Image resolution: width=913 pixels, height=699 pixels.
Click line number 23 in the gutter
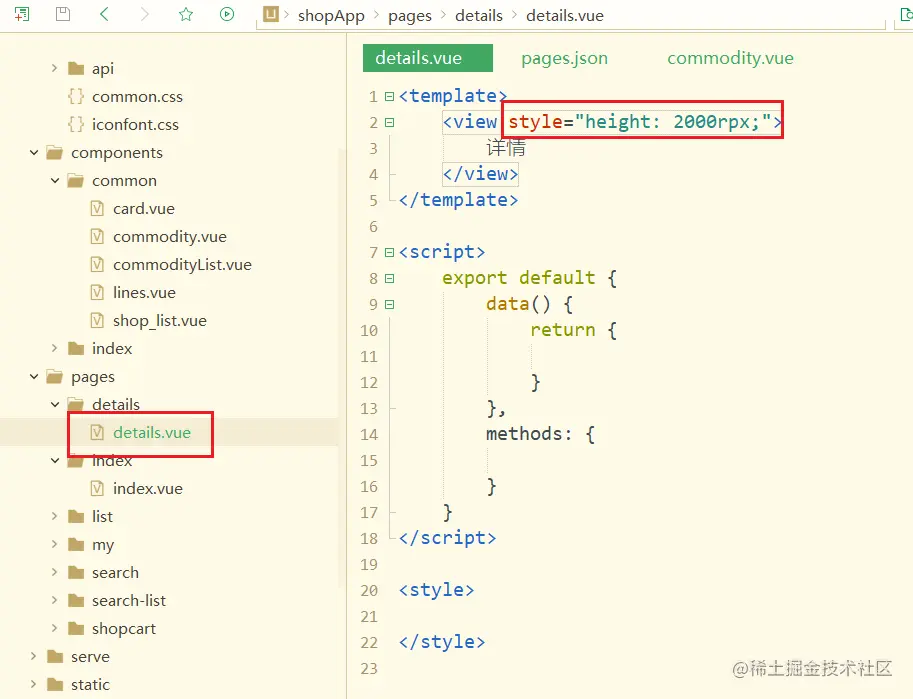(x=369, y=669)
